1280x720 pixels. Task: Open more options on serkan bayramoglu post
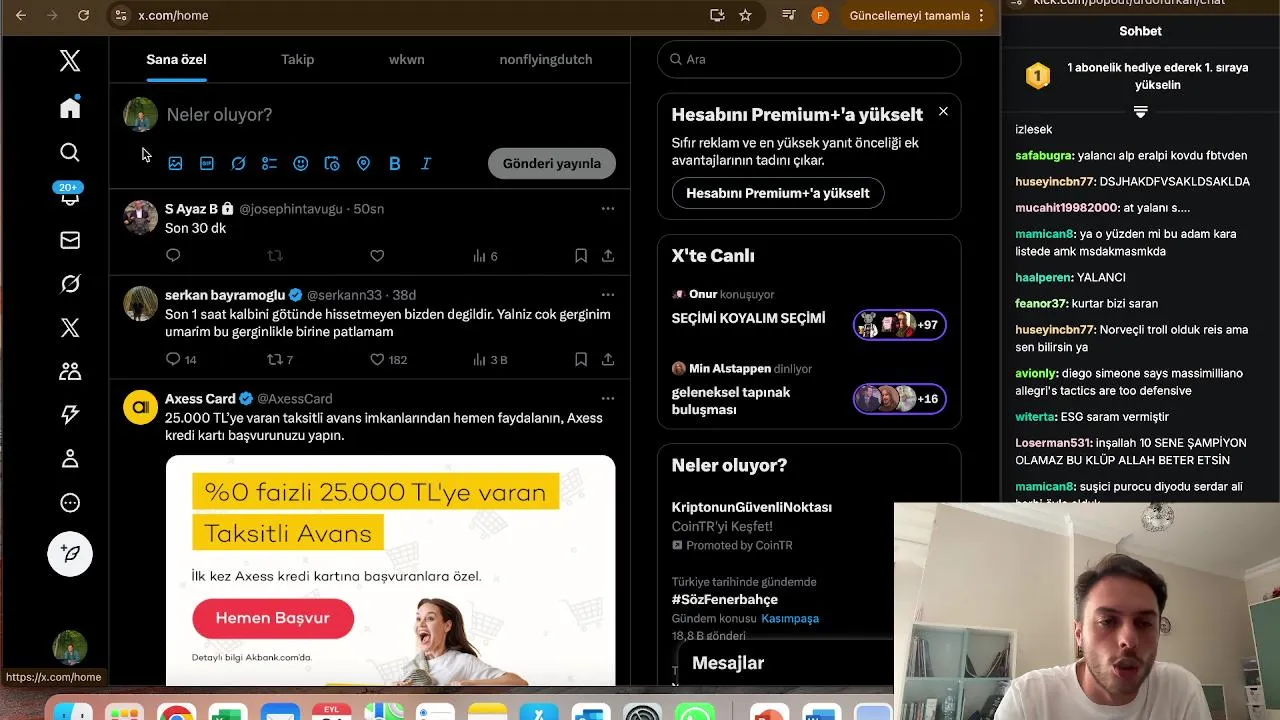point(607,295)
